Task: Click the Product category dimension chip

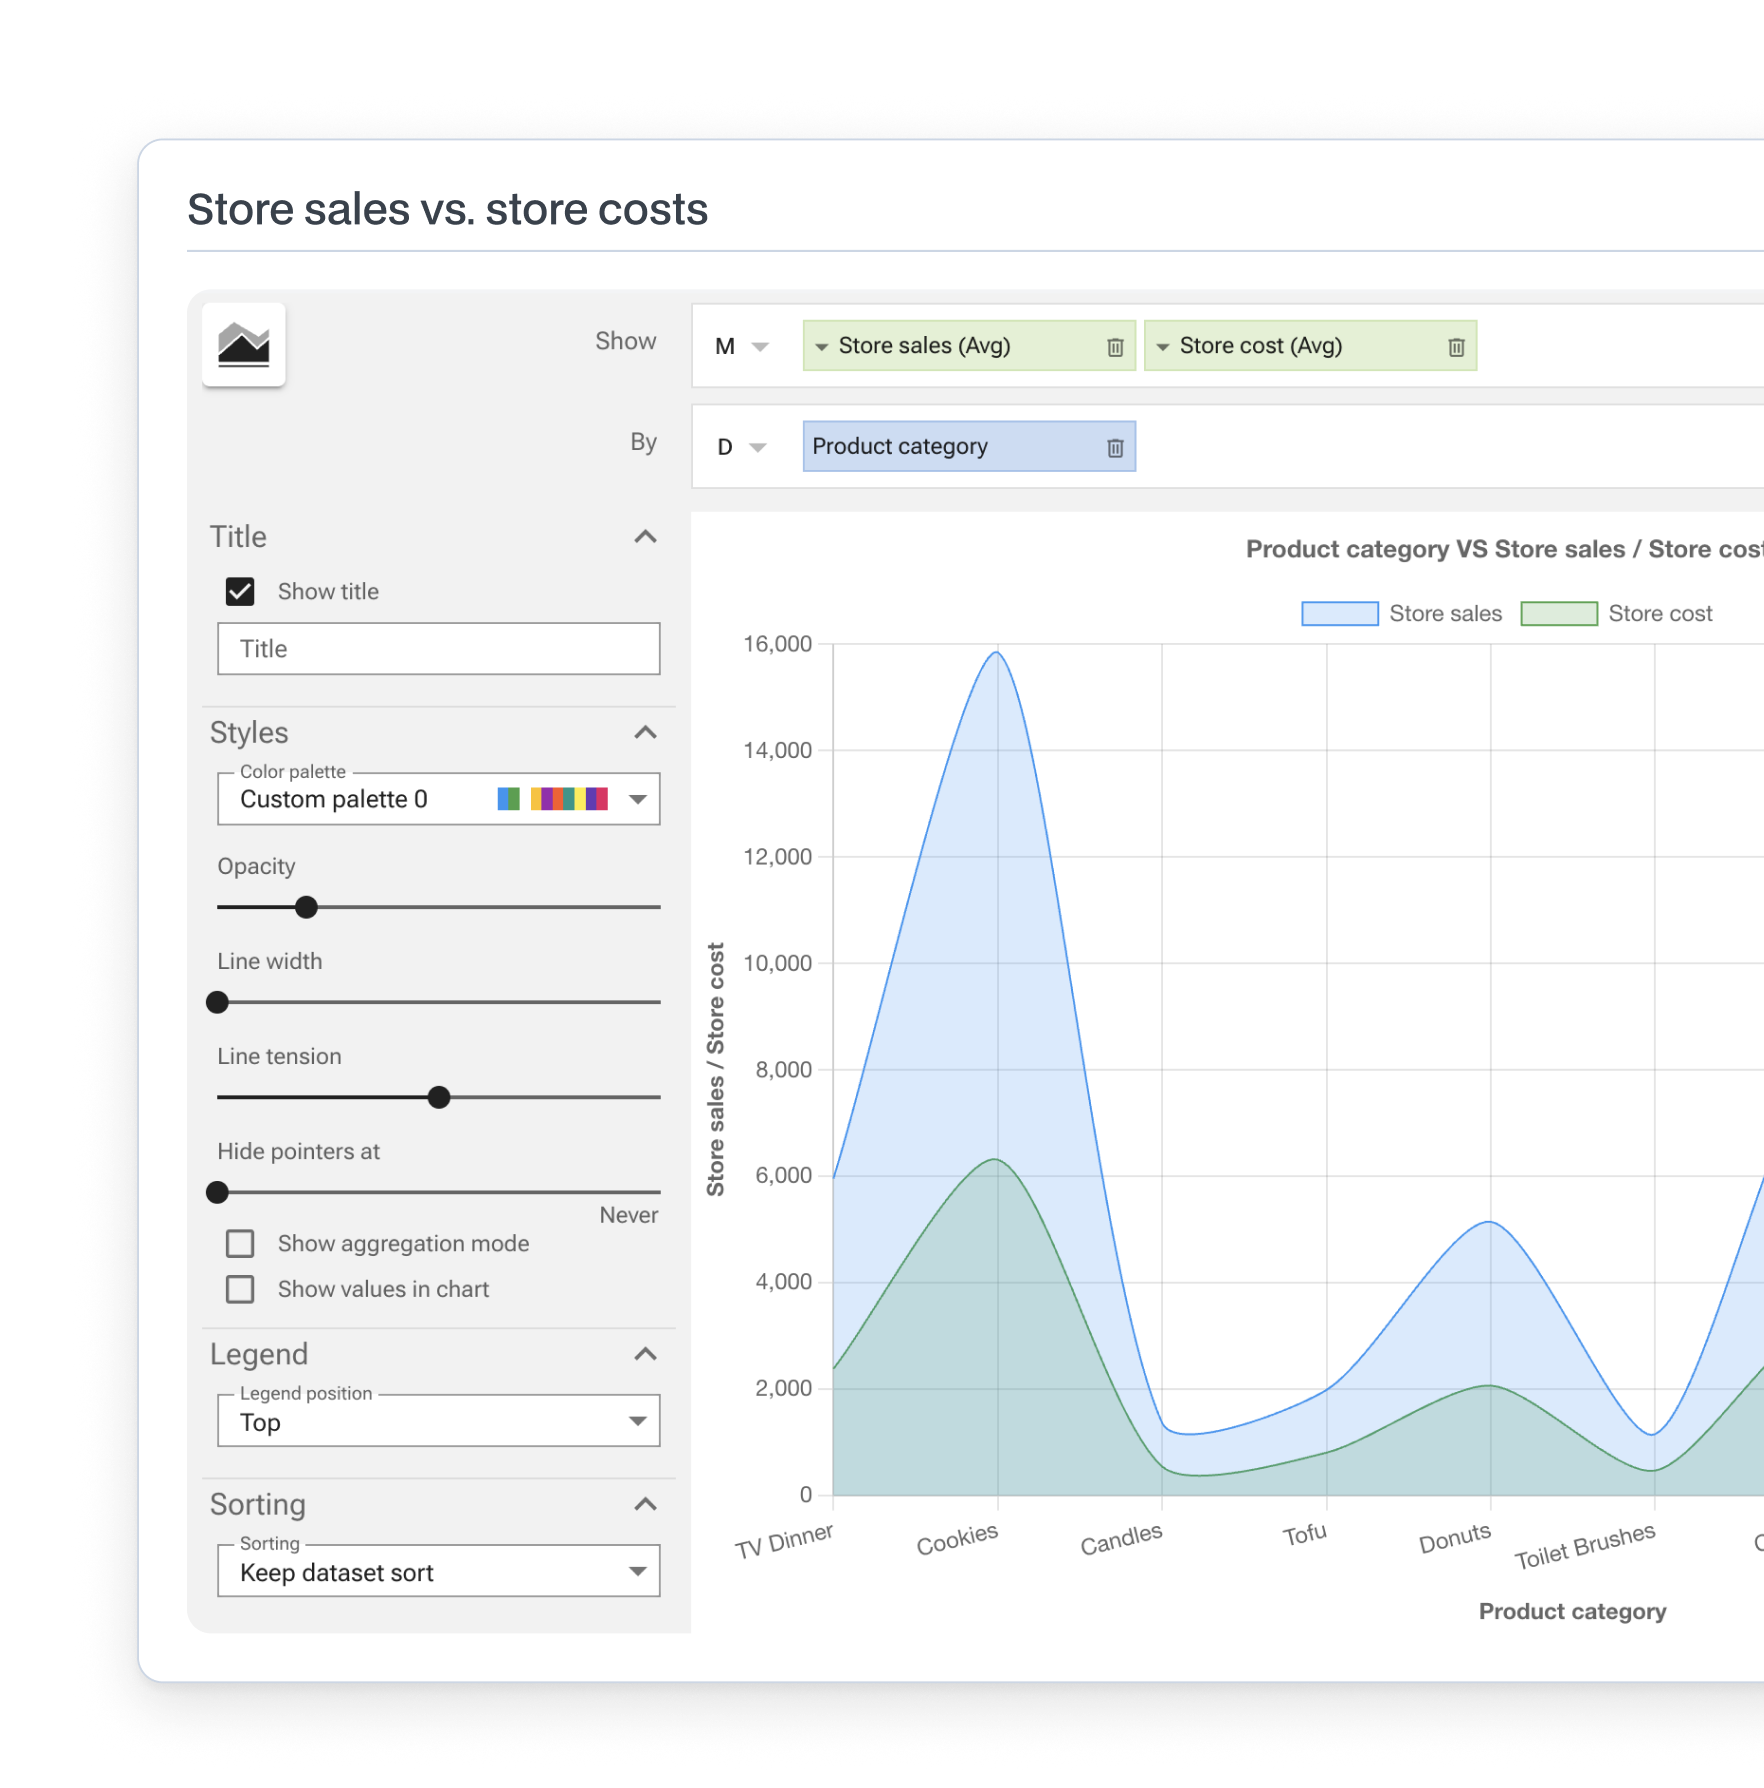Action: pos(969,446)
